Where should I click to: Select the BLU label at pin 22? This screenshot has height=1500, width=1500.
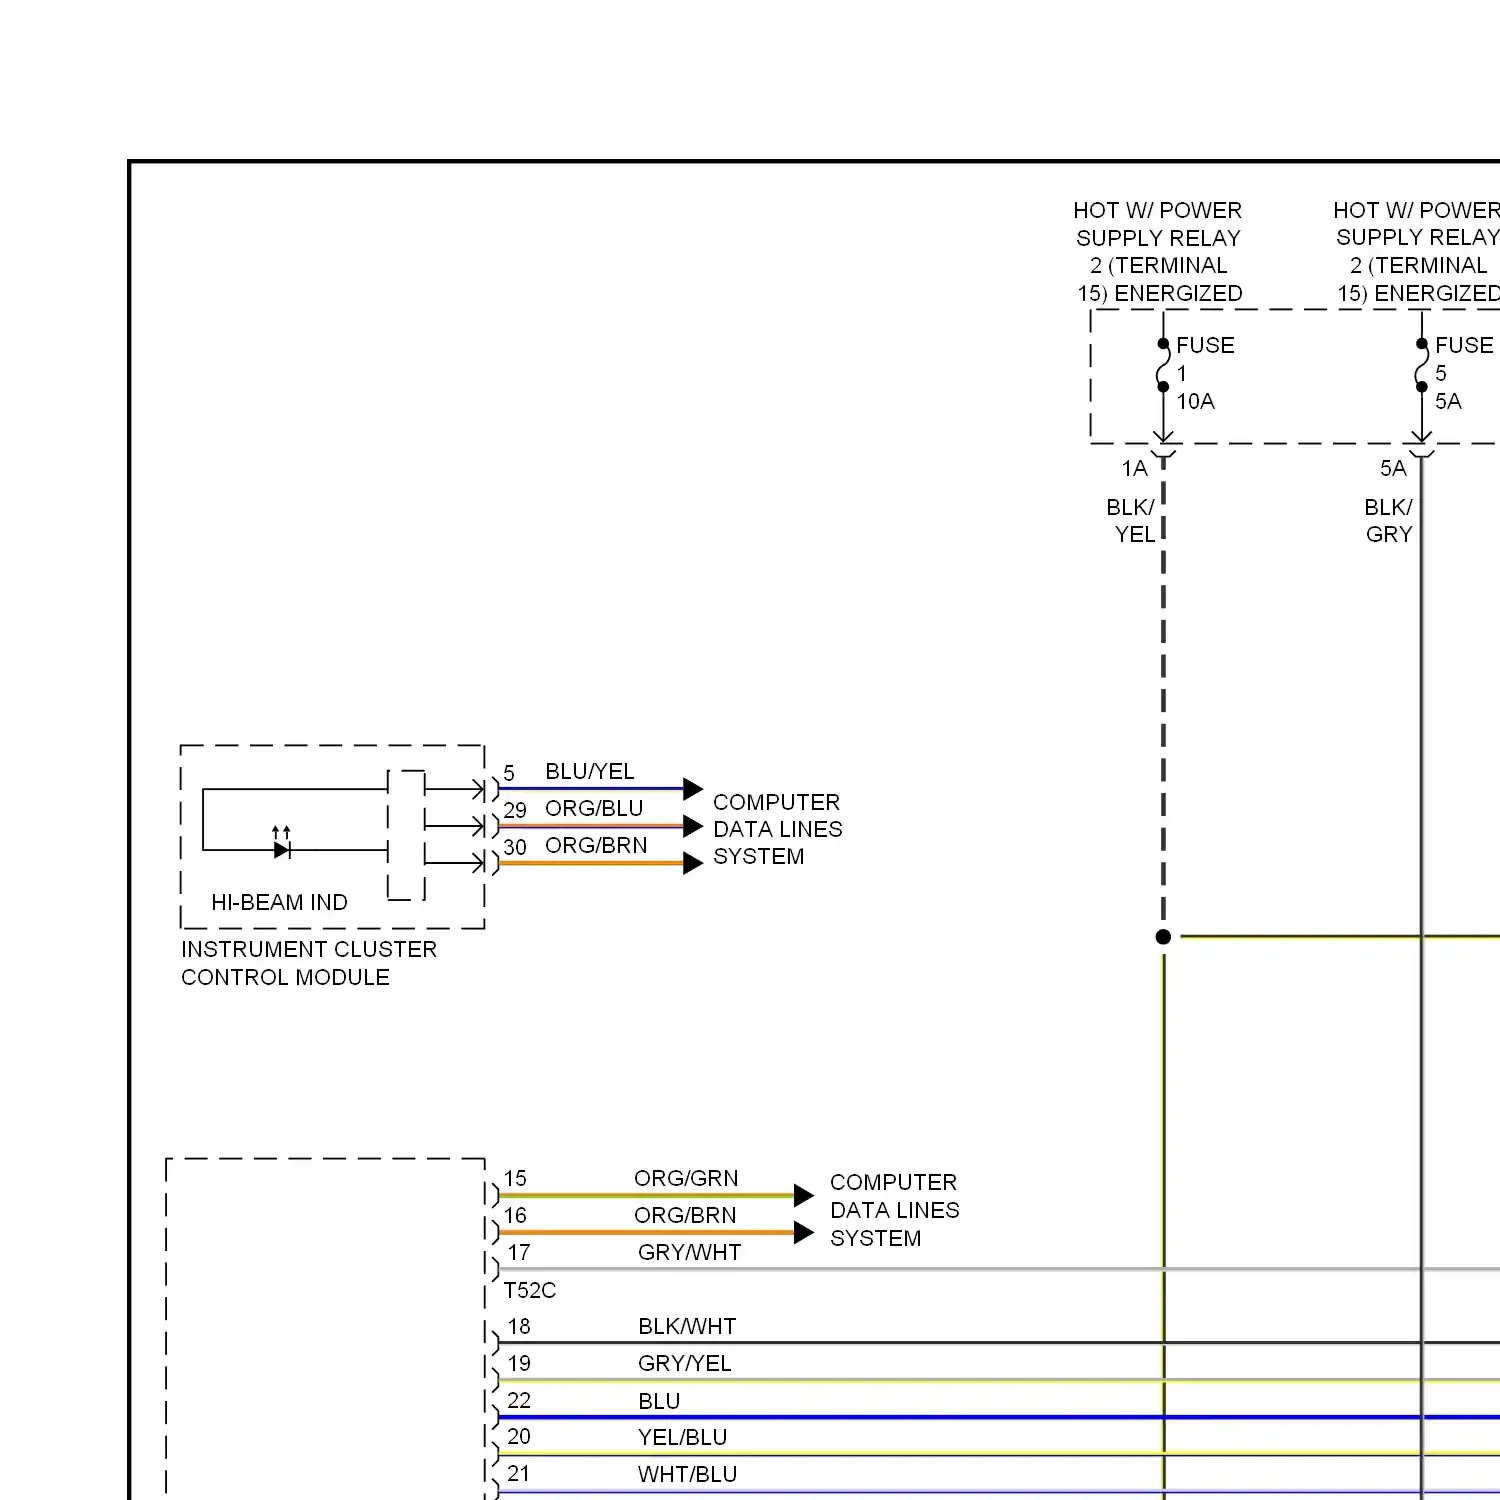[659, 1401]
